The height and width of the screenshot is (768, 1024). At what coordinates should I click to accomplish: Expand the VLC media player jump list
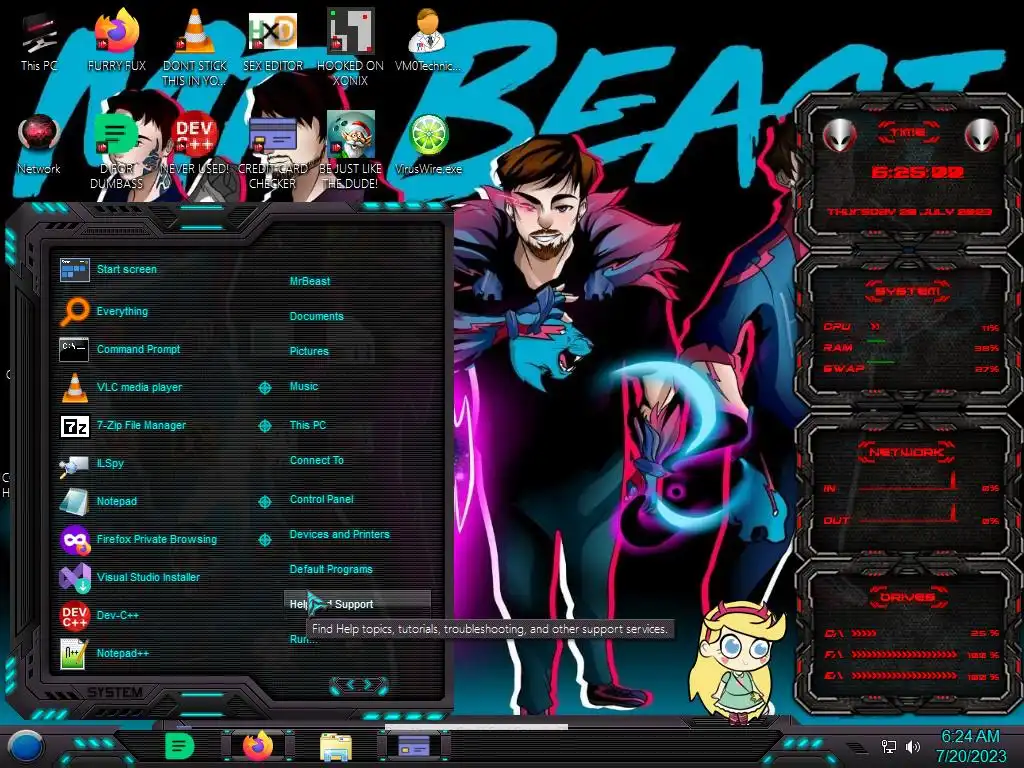point(264,388)
